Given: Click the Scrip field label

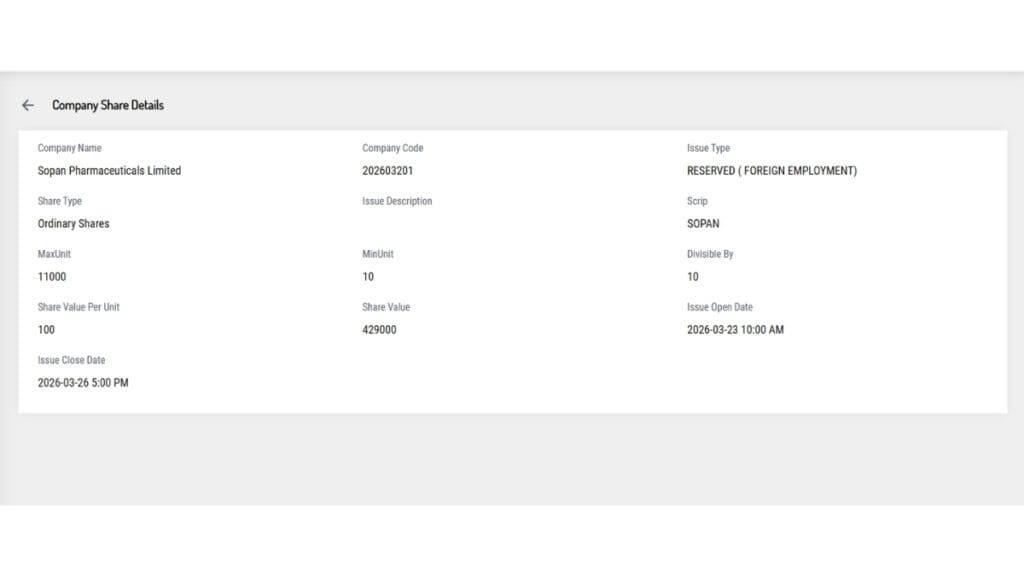Looking at the screenshot, I should point(697,201).
